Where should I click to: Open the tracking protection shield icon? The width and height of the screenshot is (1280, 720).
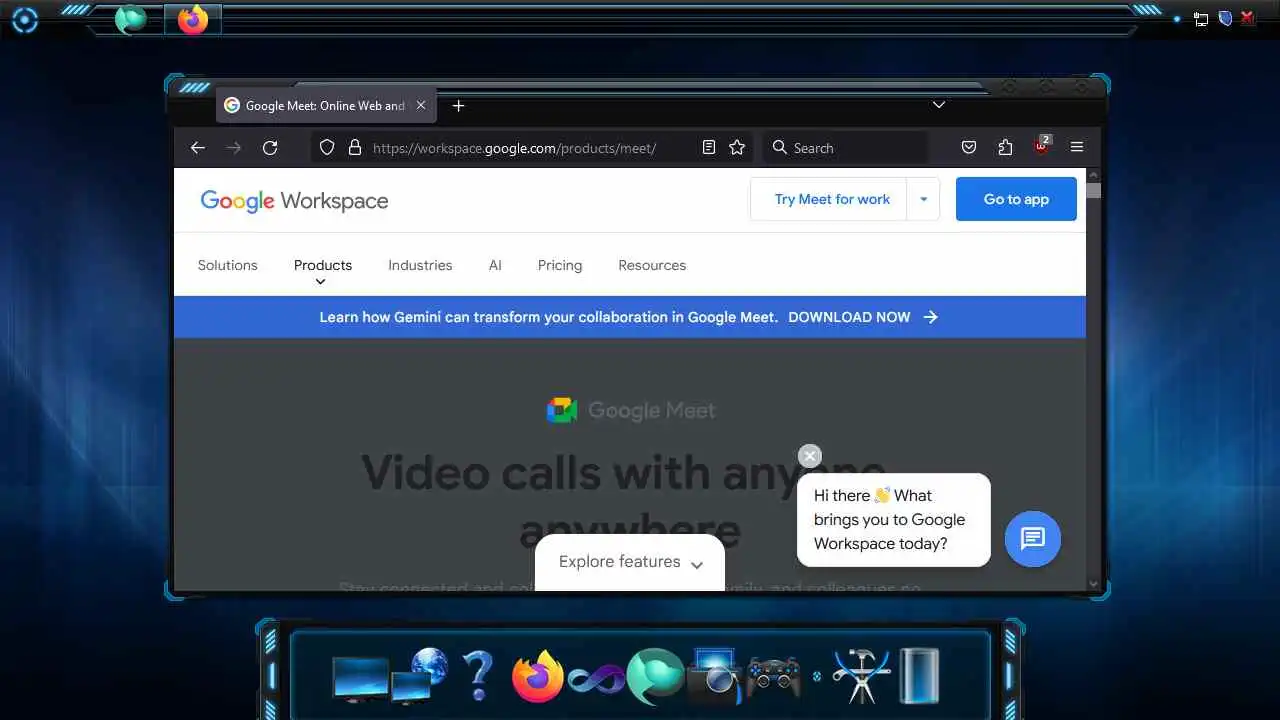tap(326, 148)
